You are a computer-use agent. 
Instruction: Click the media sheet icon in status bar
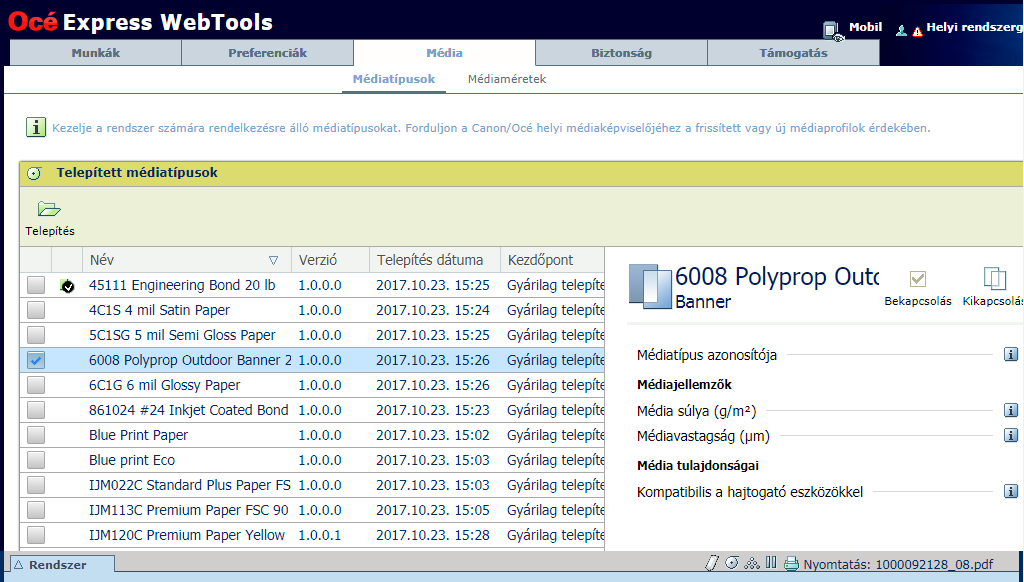(712, 562)
